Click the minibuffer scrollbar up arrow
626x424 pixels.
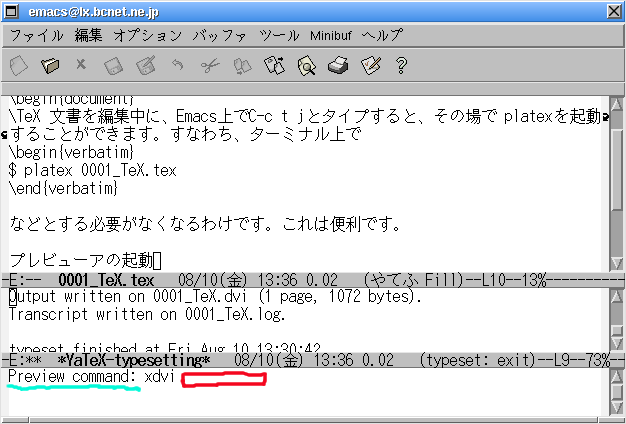click(616, 376)
